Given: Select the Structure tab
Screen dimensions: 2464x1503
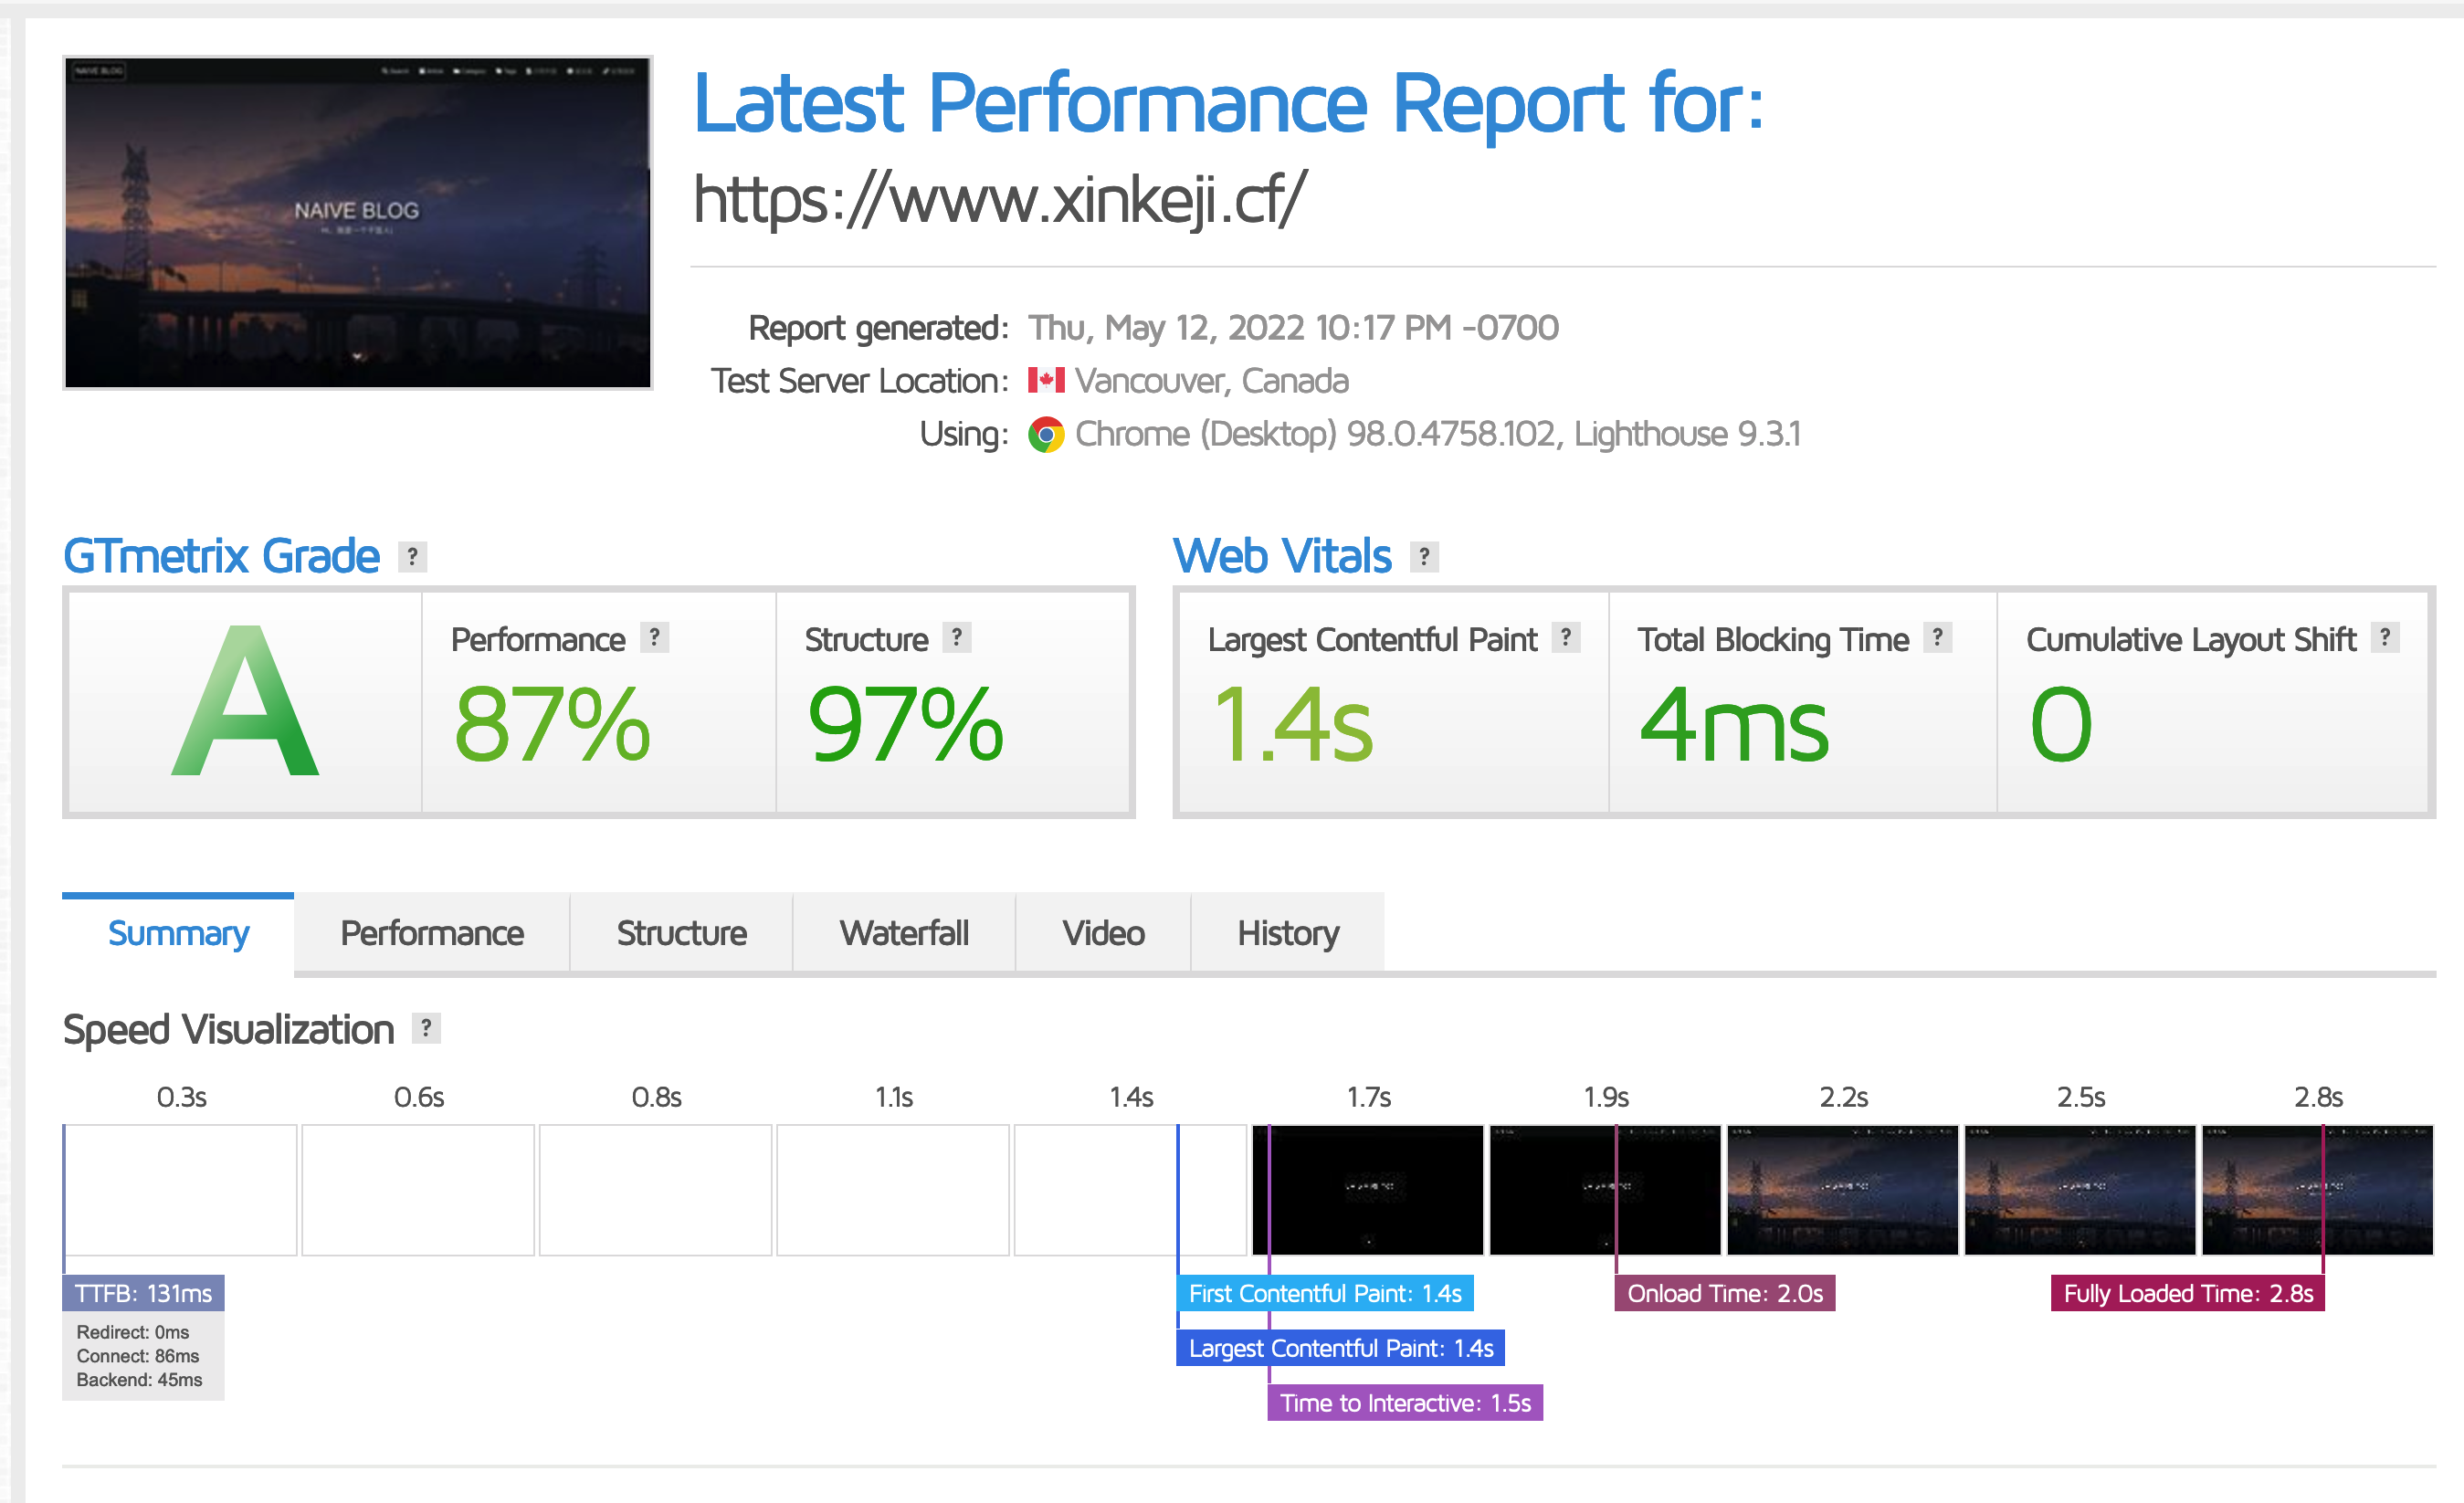Looking at the screenshot, I should (681, 933).
